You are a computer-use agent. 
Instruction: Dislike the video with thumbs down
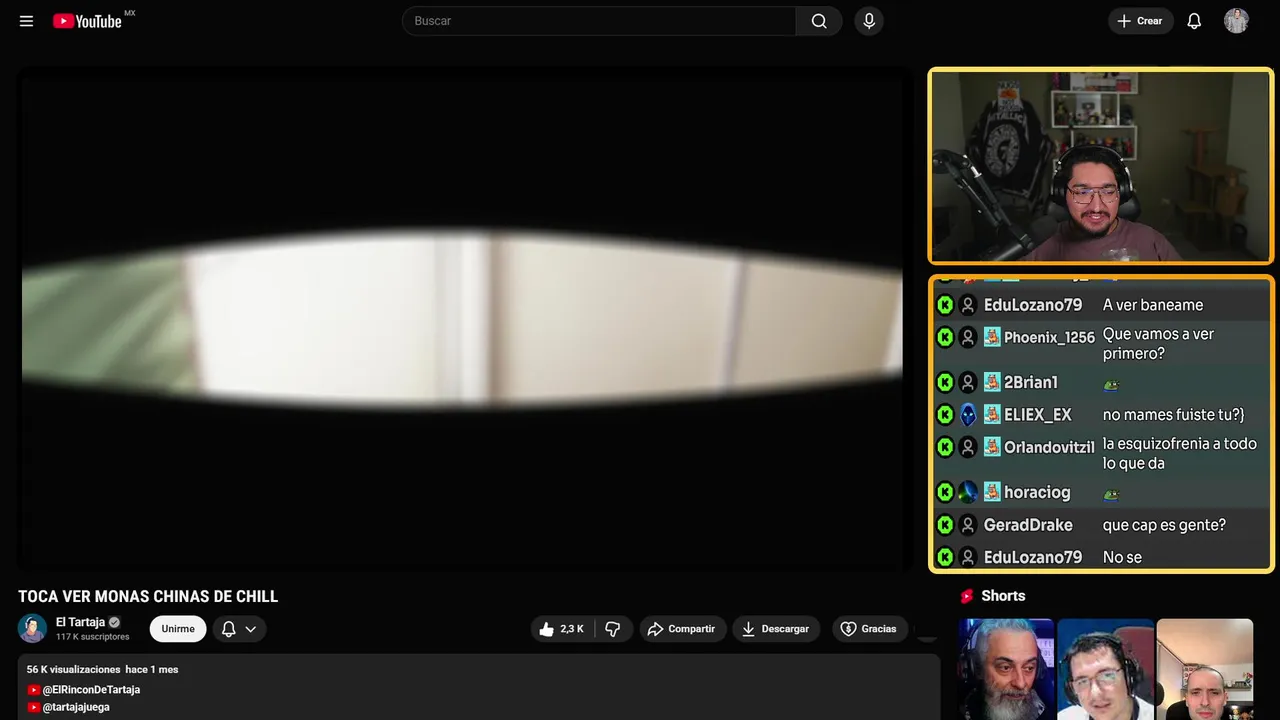click(x=613, y=629)
